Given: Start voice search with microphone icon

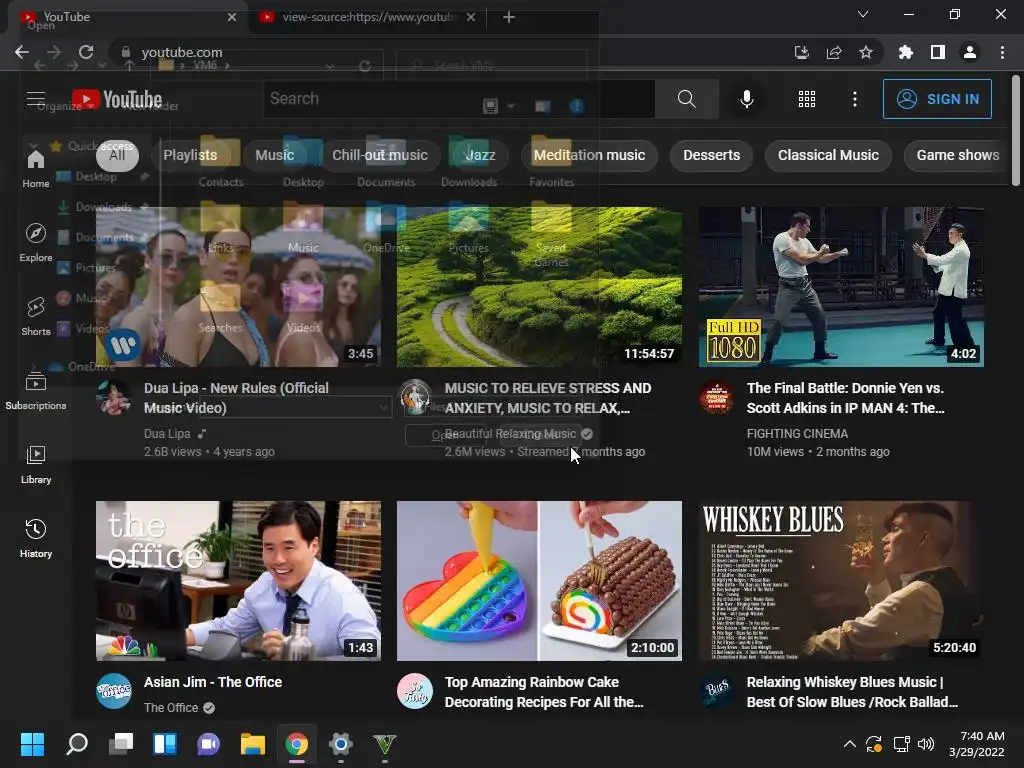Looking at the screenshot, I should tap(746, 99).
